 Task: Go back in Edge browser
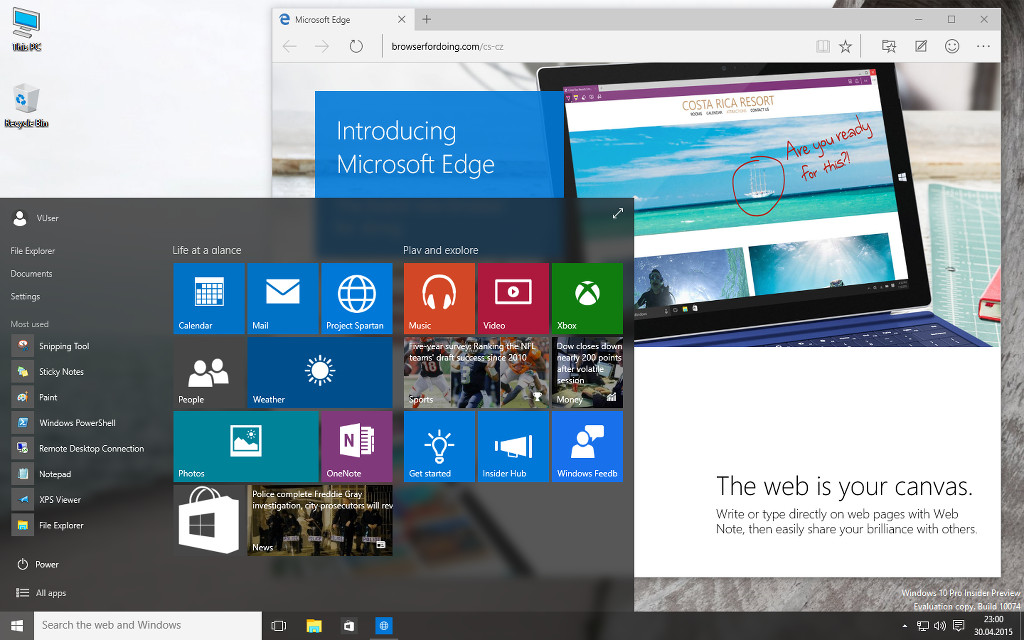[x=290, y=46]
